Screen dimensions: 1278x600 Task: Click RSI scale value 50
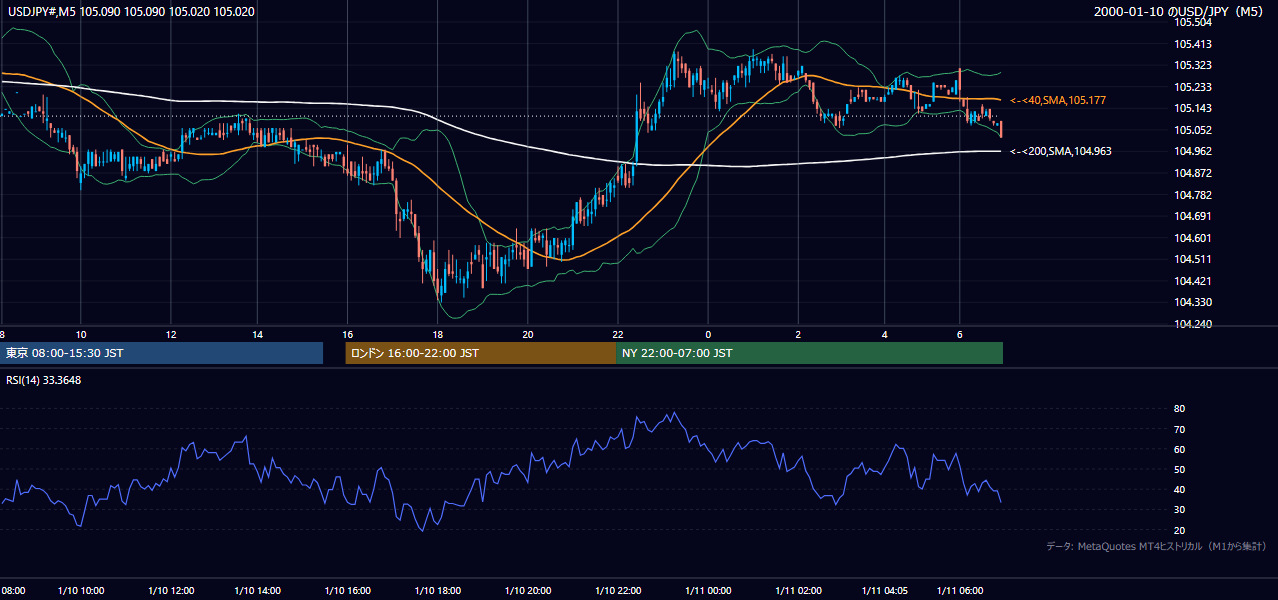coord(1180,469)
